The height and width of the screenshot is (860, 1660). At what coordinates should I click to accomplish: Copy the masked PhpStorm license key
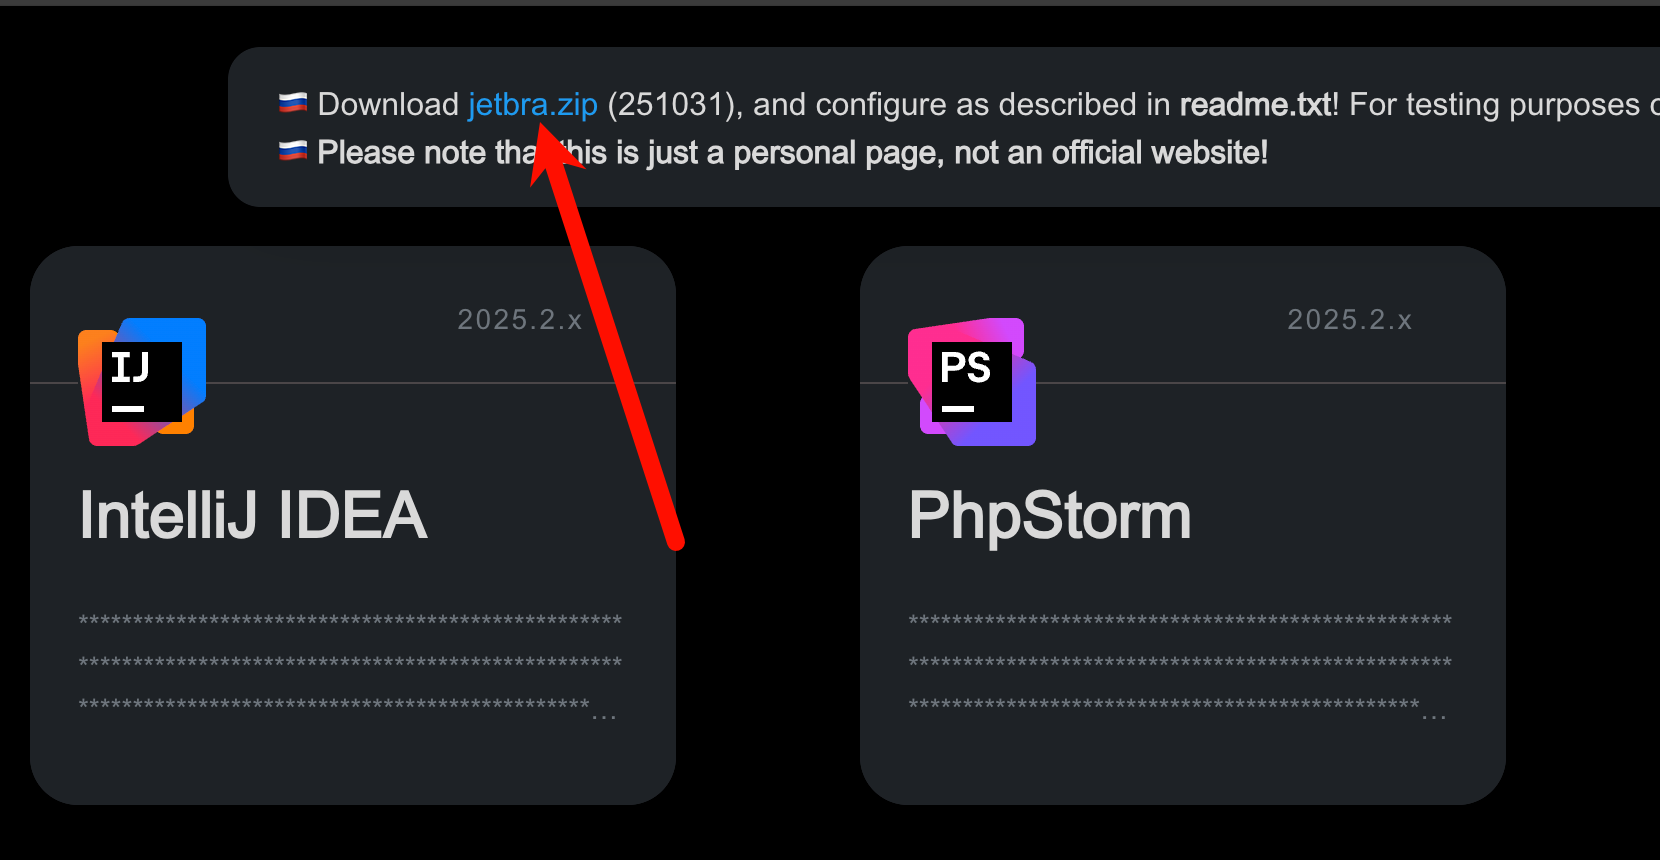1180,662
